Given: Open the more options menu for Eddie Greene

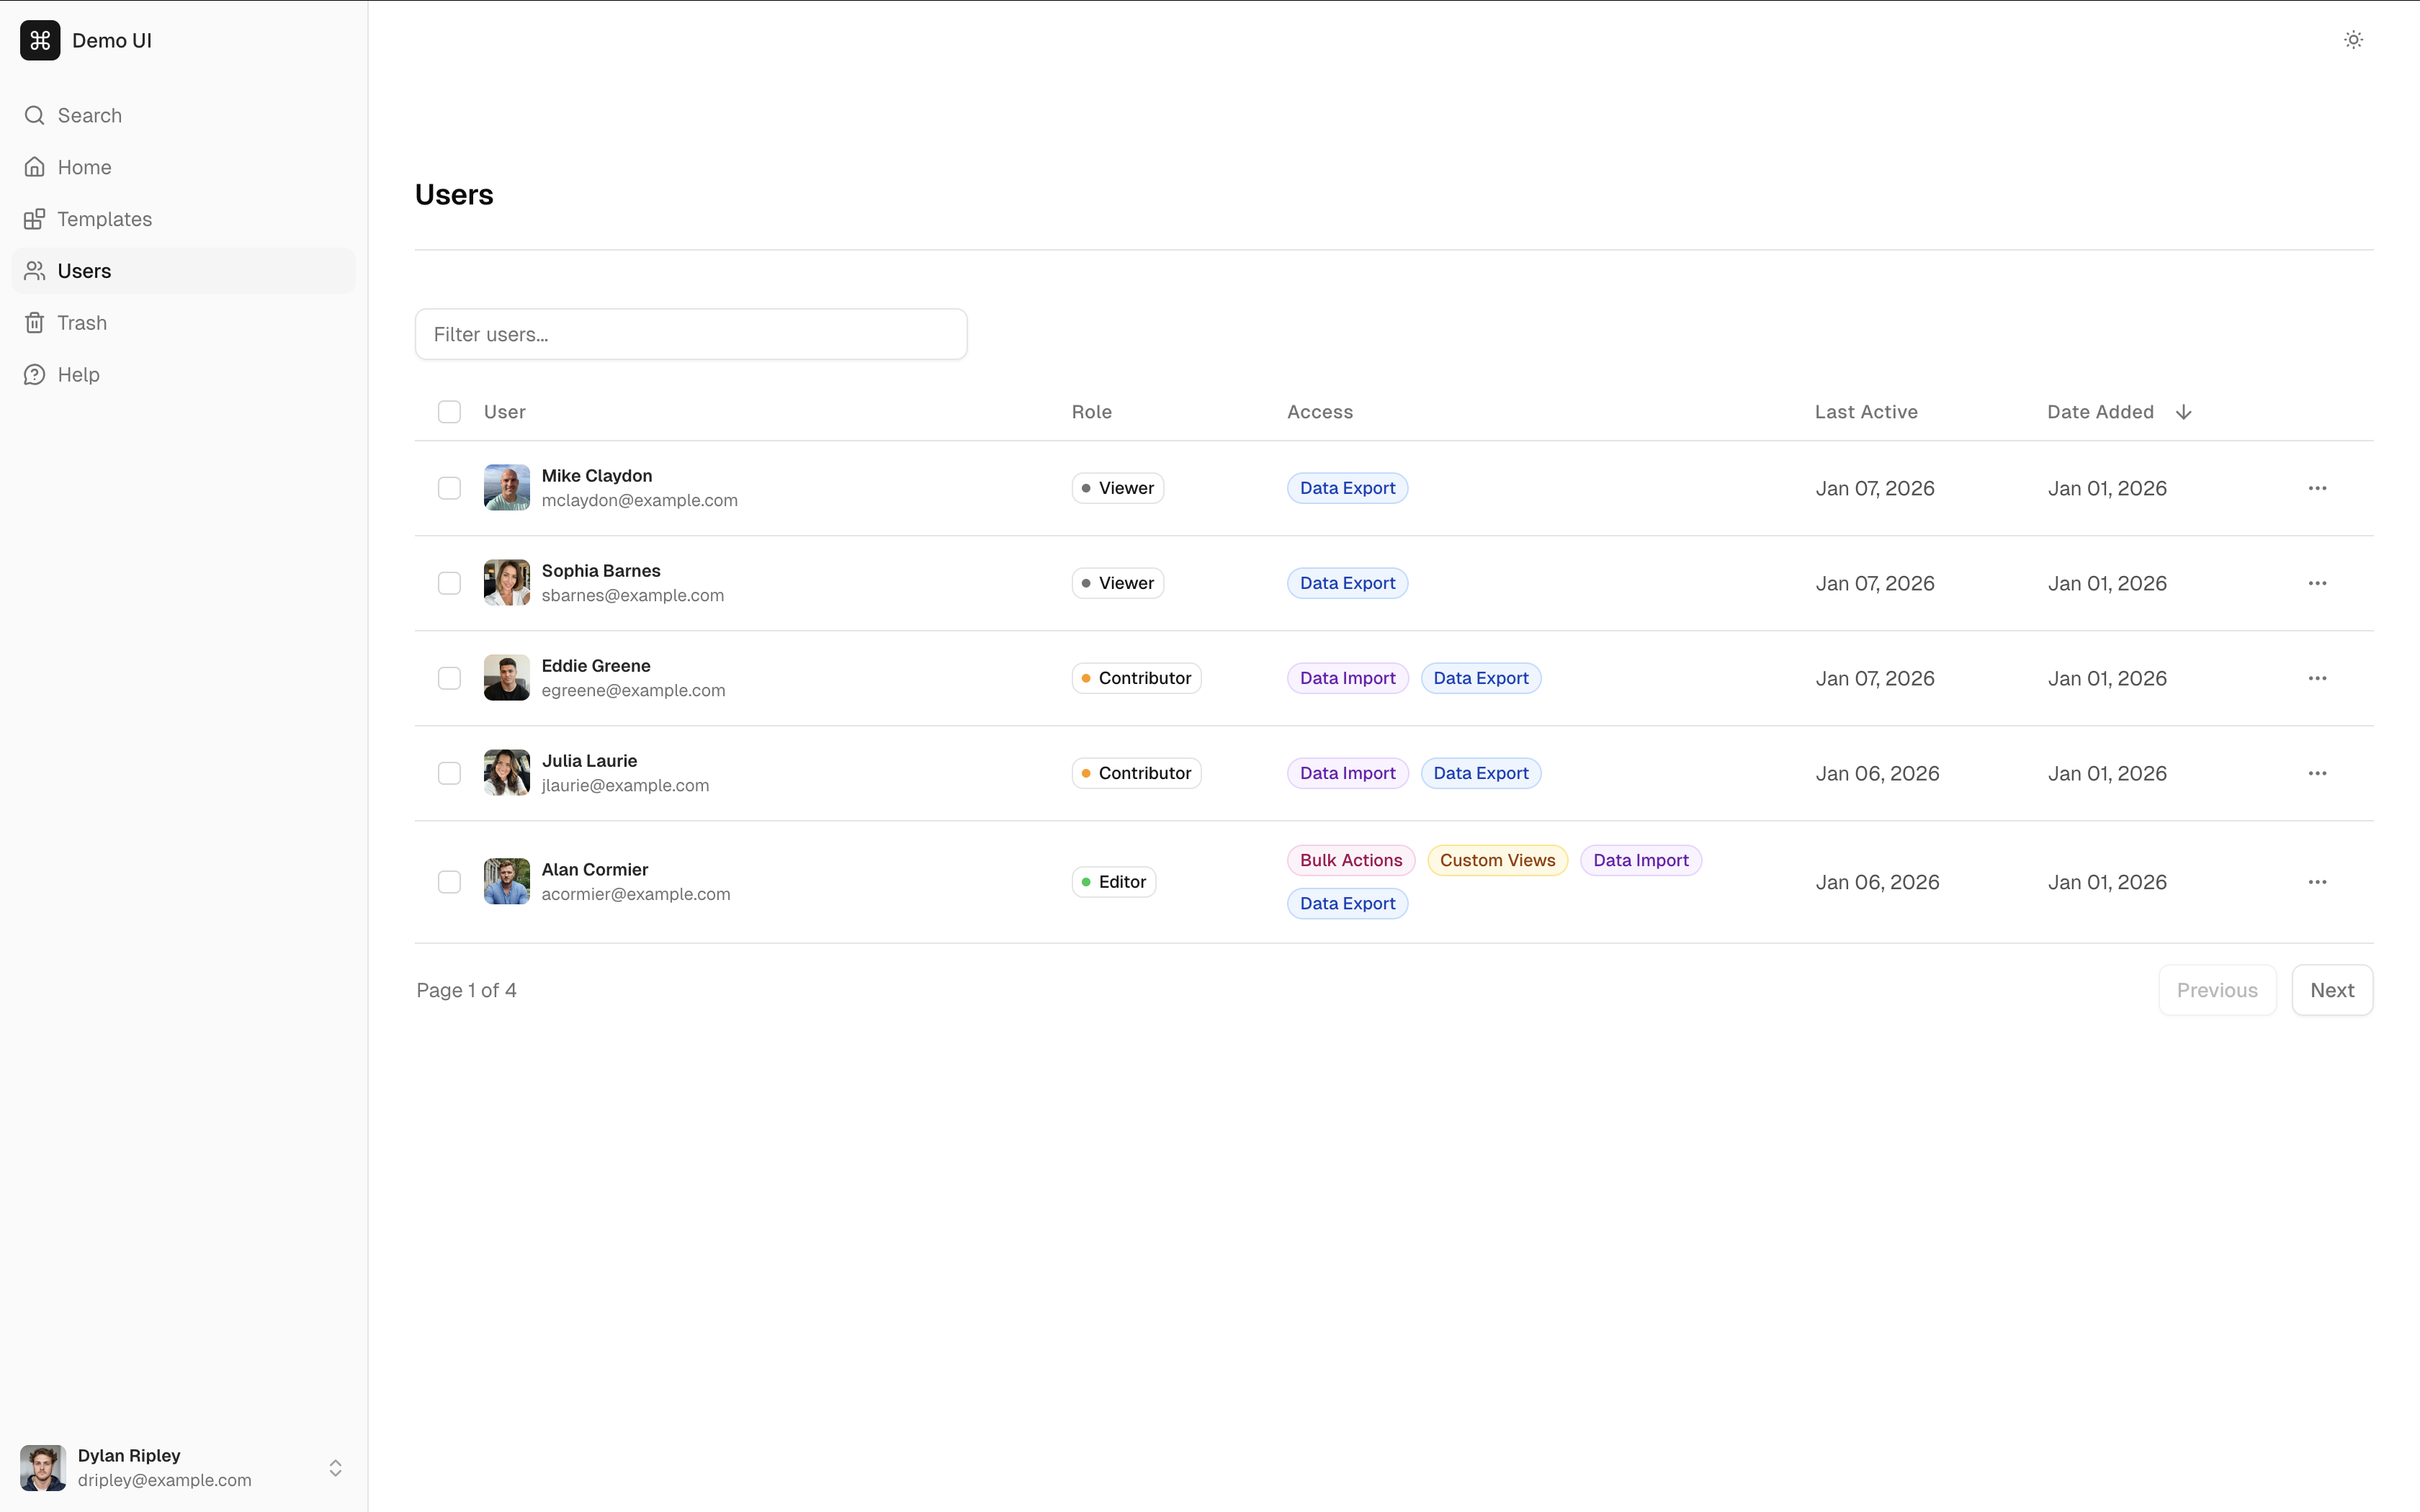Looking at the screenshot, I should click(2317, 678).
